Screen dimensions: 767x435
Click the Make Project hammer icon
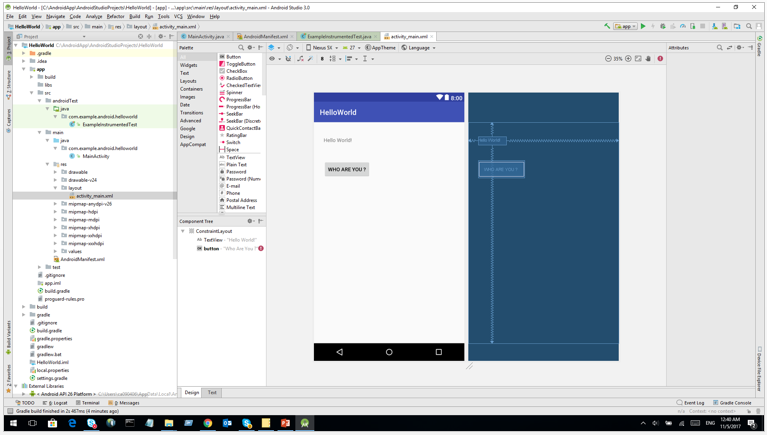click(607, 26)
